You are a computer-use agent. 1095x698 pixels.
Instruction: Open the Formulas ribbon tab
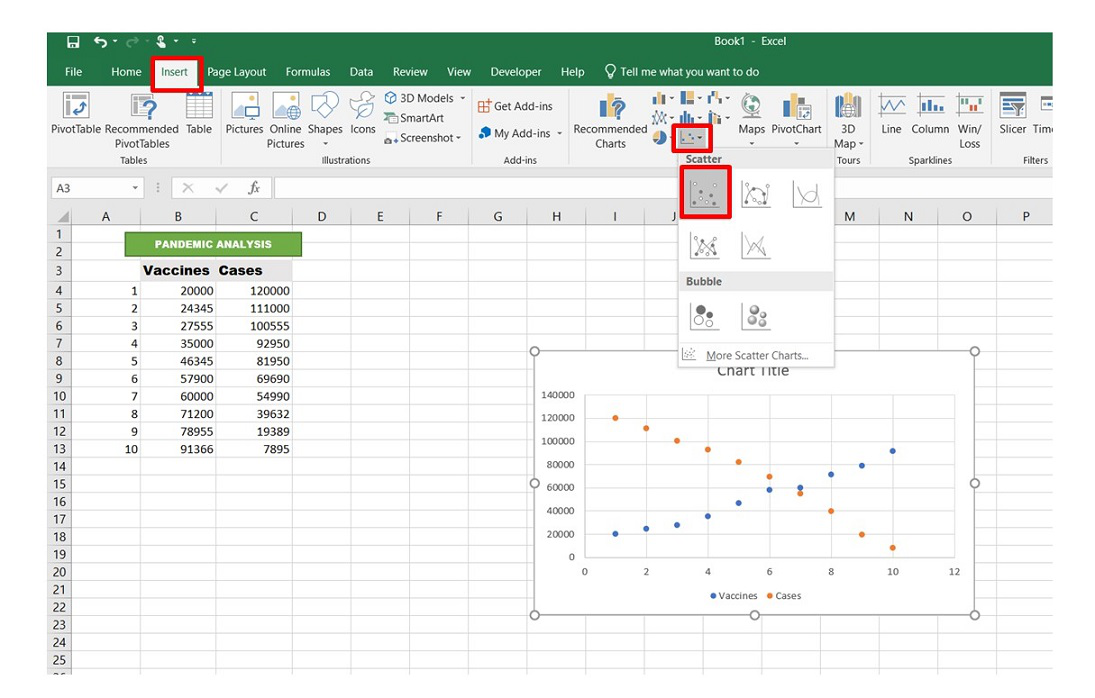[x=307, y=72]
